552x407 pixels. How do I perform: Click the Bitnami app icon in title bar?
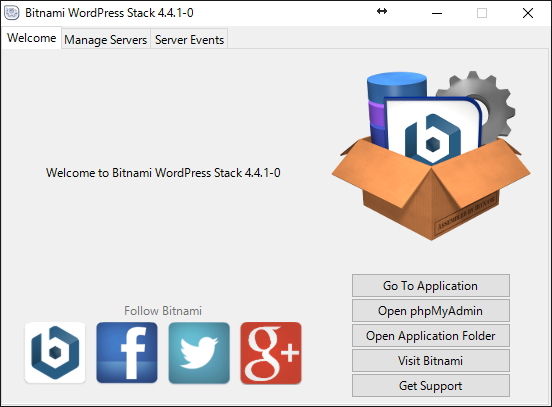12,13
